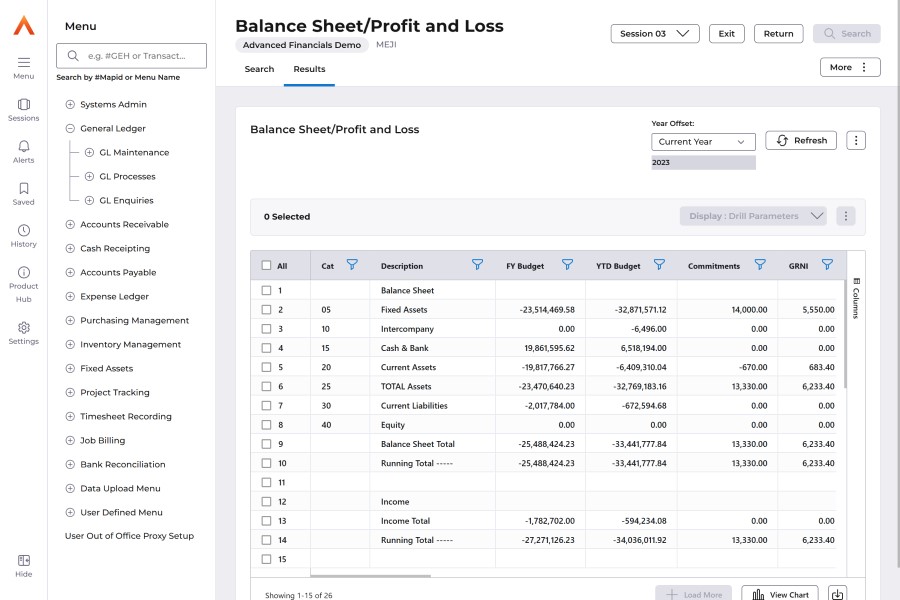
Task: Click the table vertical scrollbar
Action: point(845,334)
